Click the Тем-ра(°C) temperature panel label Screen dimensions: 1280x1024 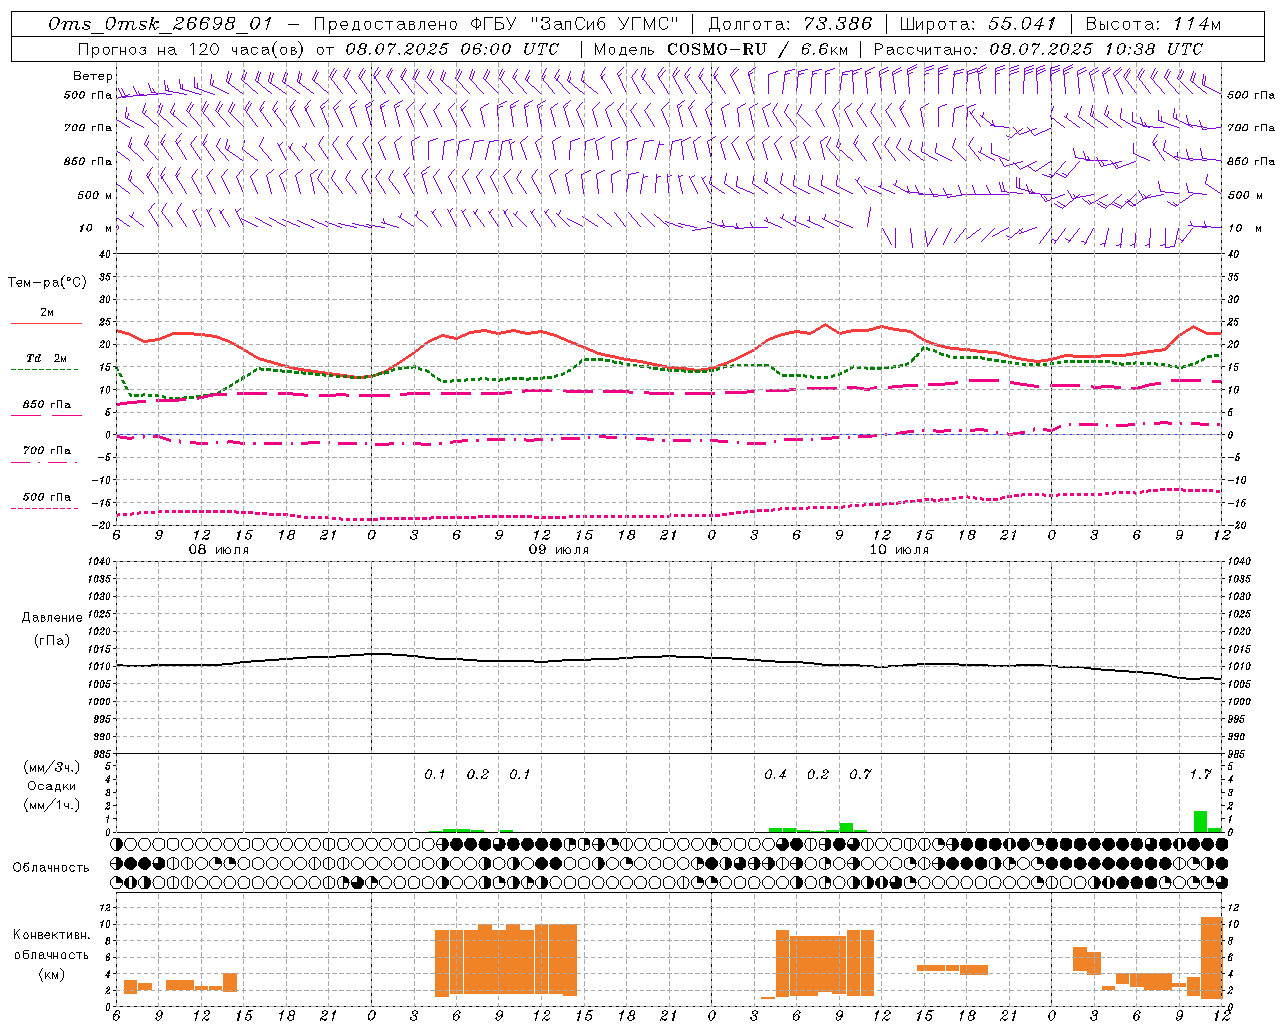[47, 283]
